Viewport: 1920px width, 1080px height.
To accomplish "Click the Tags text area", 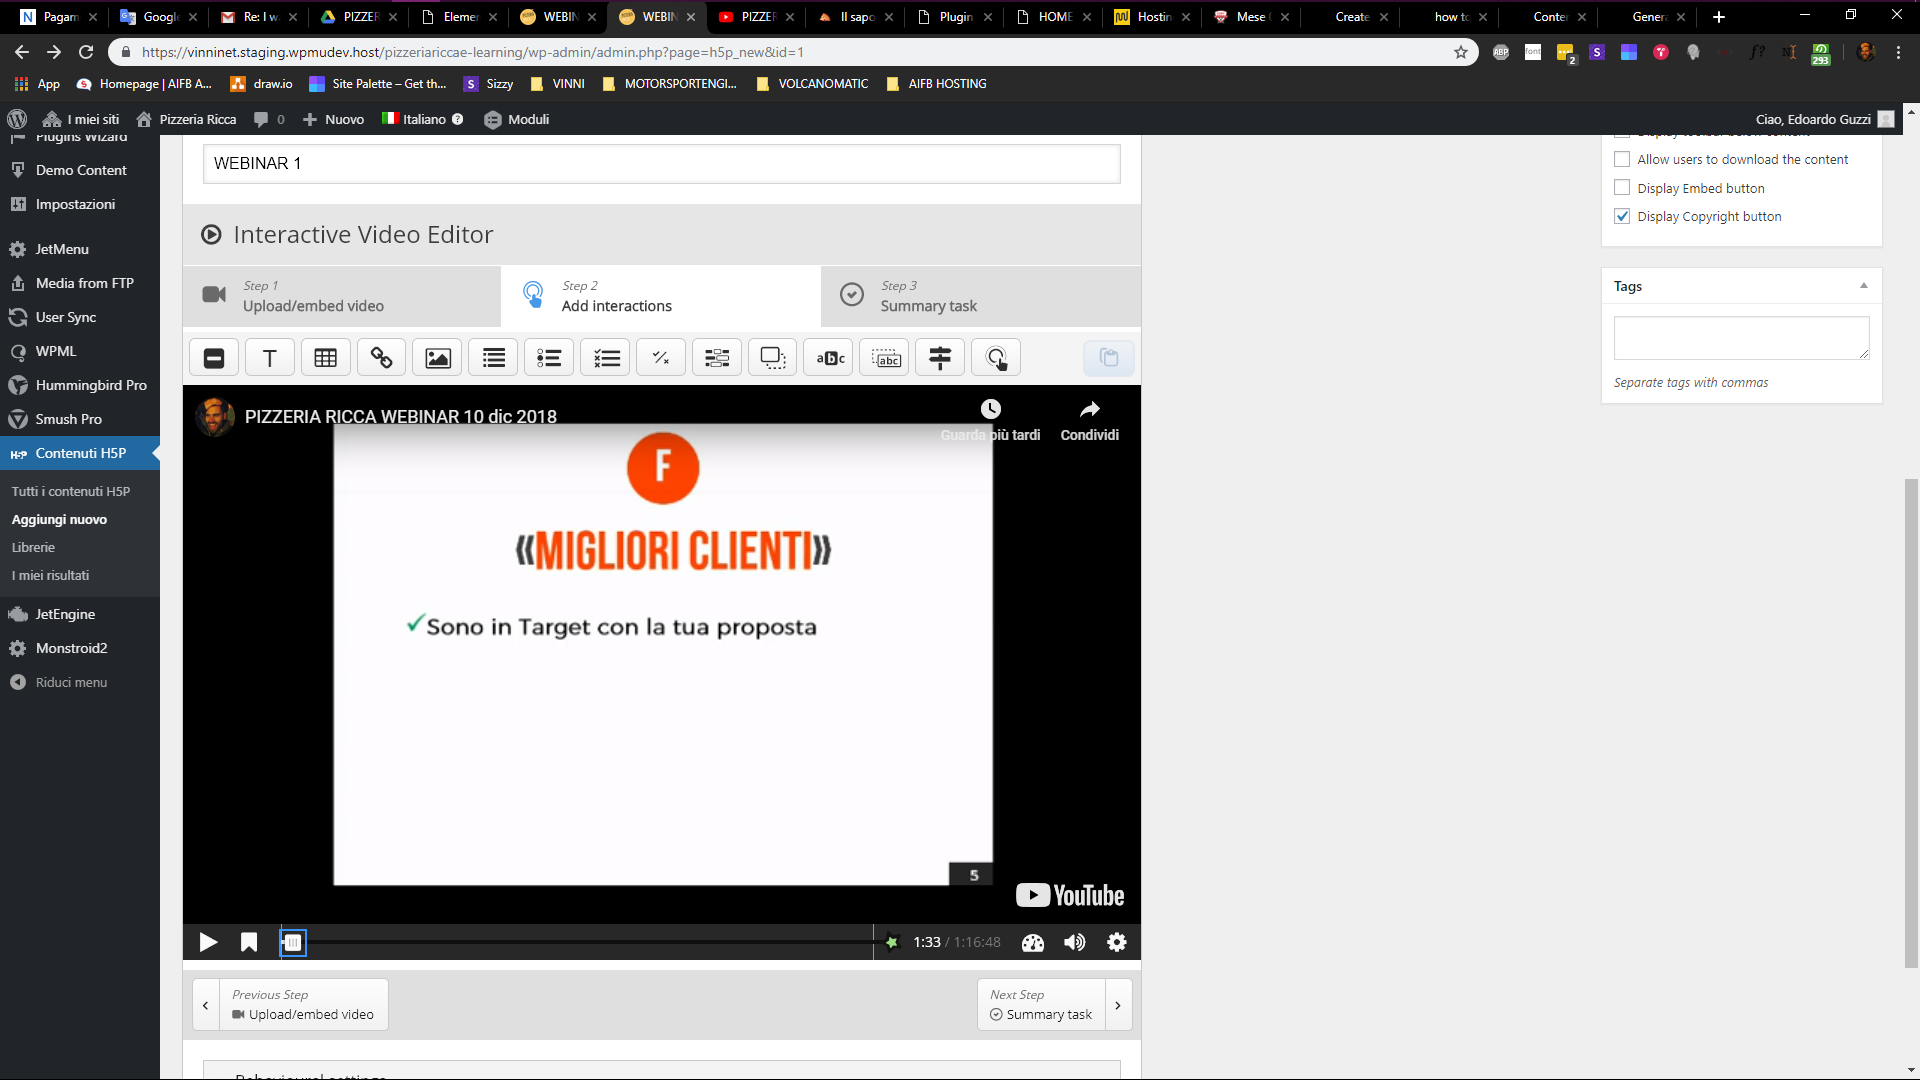I will pyautogui.click(x=1741, y=338).
